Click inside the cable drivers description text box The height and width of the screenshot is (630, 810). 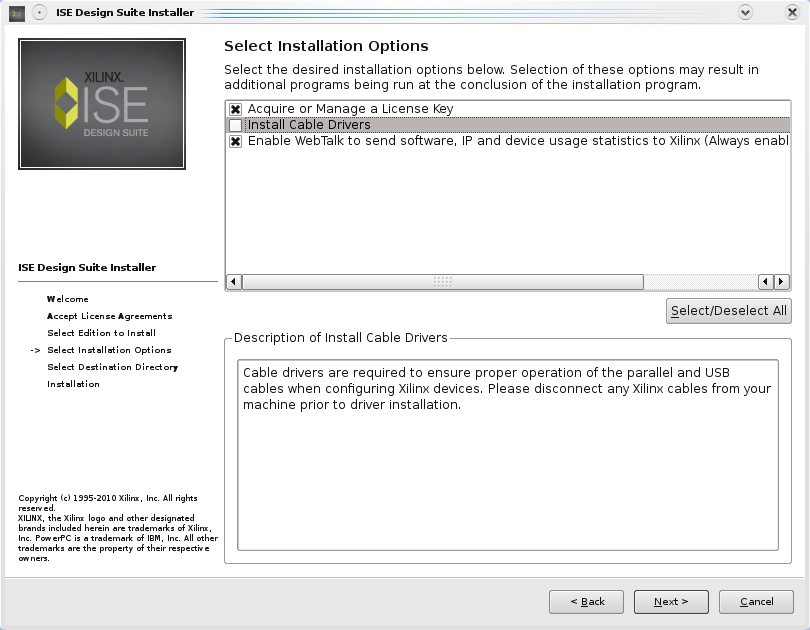click(508, 455)
